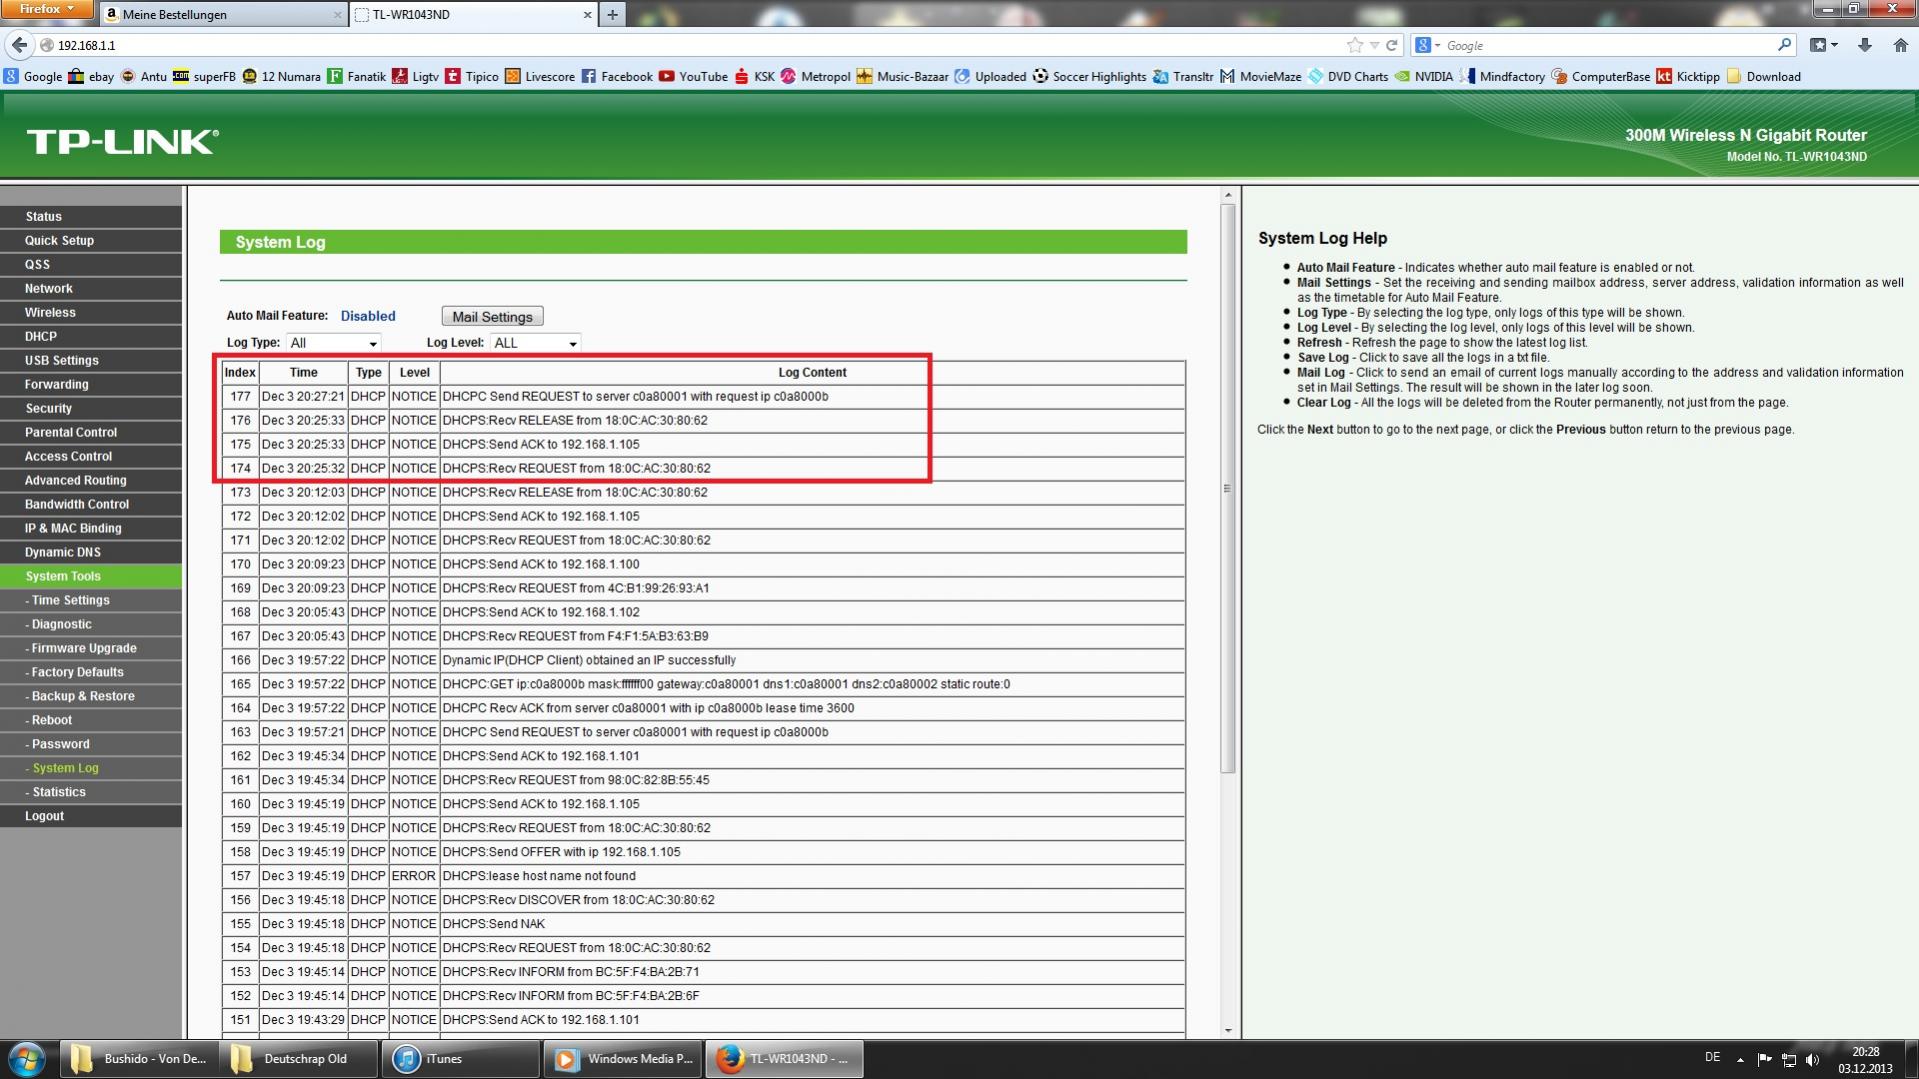The image size is (1919, 1079).
Task: Switch to iTunes in the taskbar
Action: (460, 1059)
